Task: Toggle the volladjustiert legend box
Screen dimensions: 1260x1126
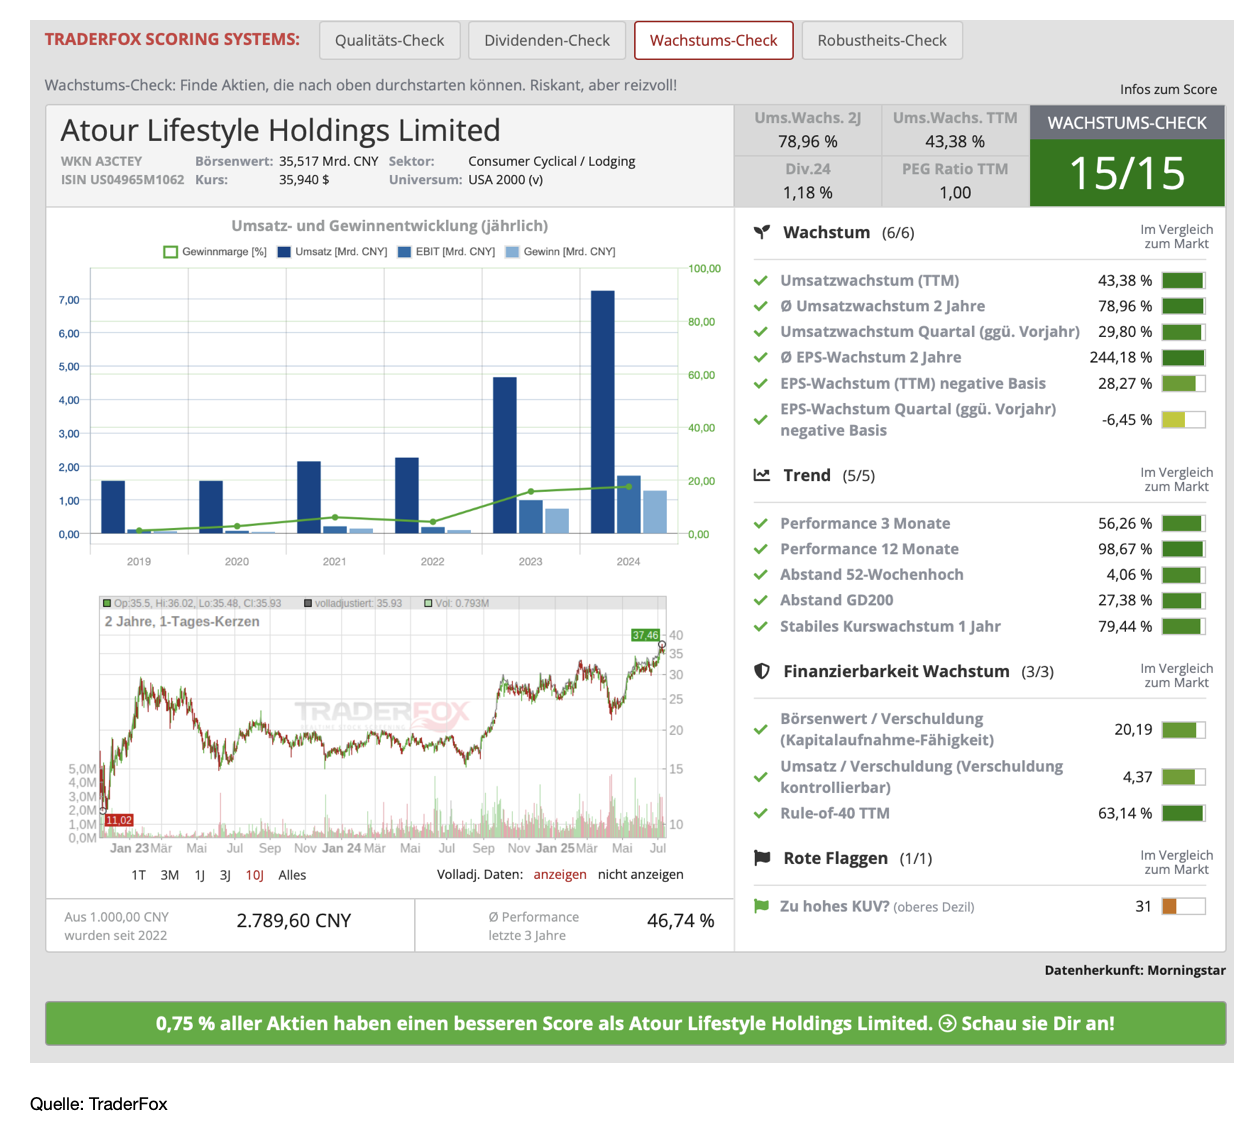Action: point(308,603)
